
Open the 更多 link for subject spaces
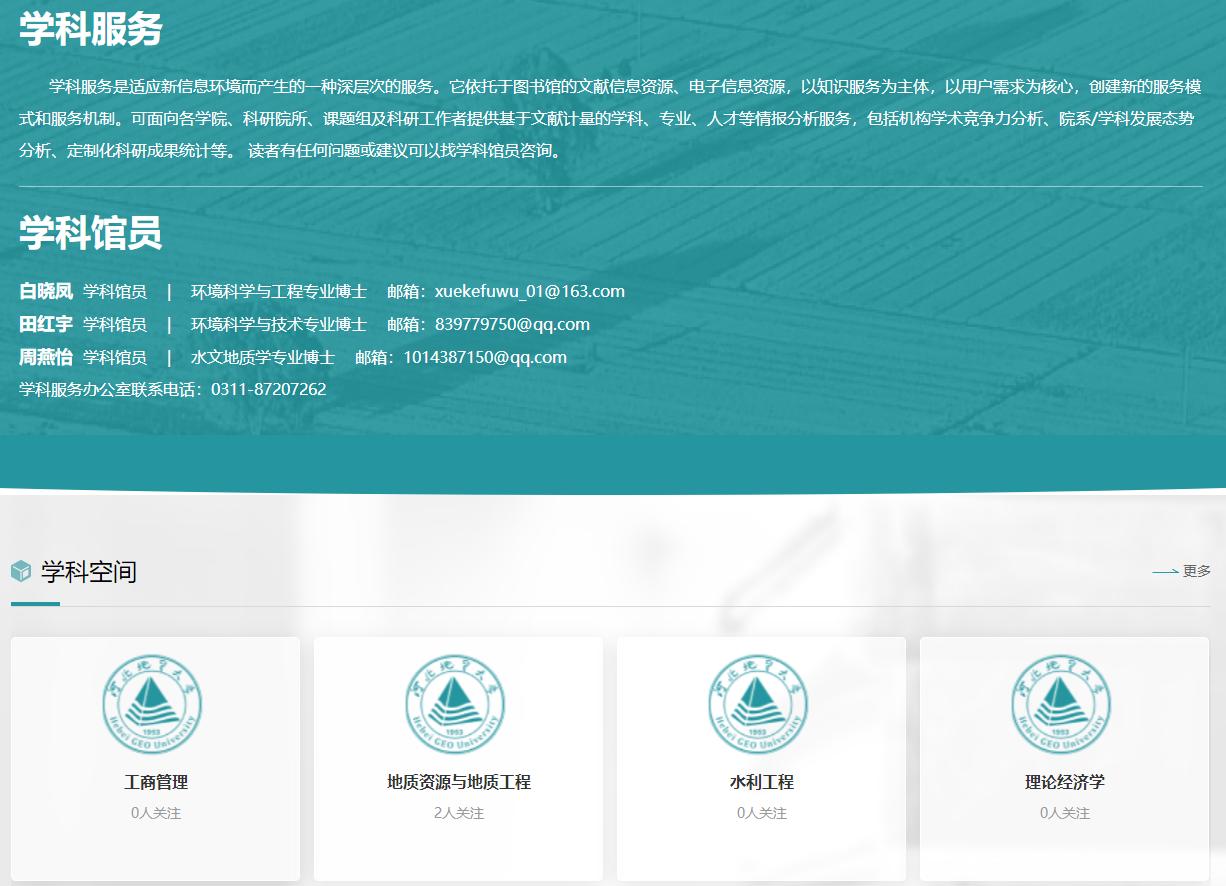1196,571
